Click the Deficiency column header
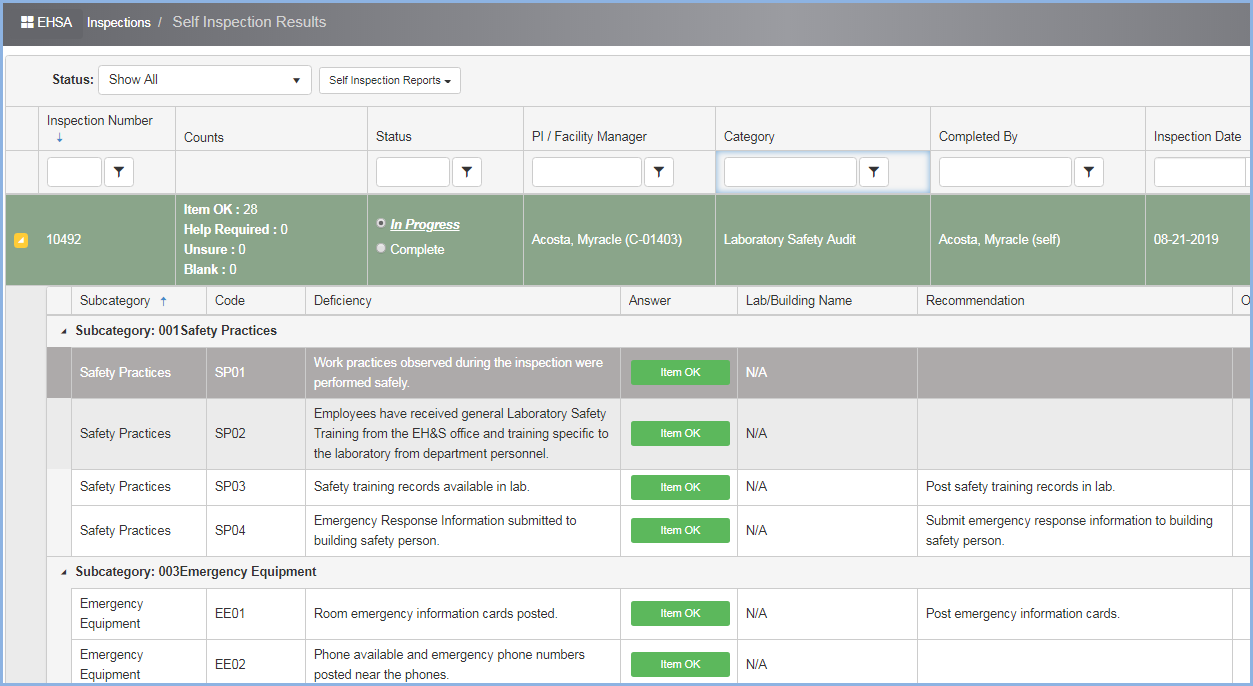 tap(343, 300)
